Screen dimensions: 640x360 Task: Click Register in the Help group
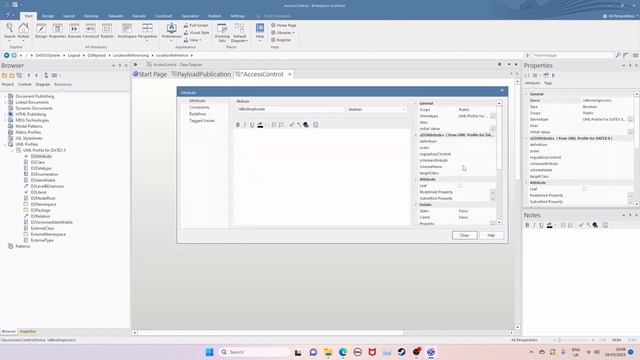[281, 40]
